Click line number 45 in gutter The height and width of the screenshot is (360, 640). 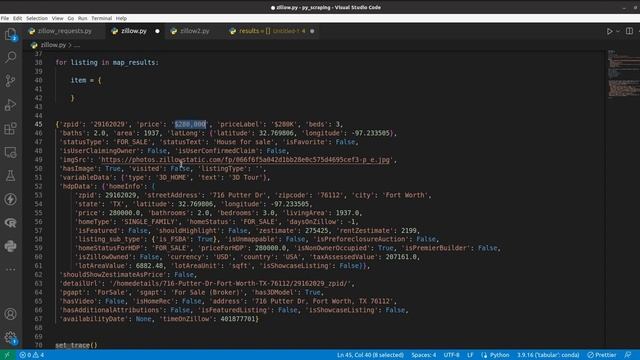(x=38, y=124)
